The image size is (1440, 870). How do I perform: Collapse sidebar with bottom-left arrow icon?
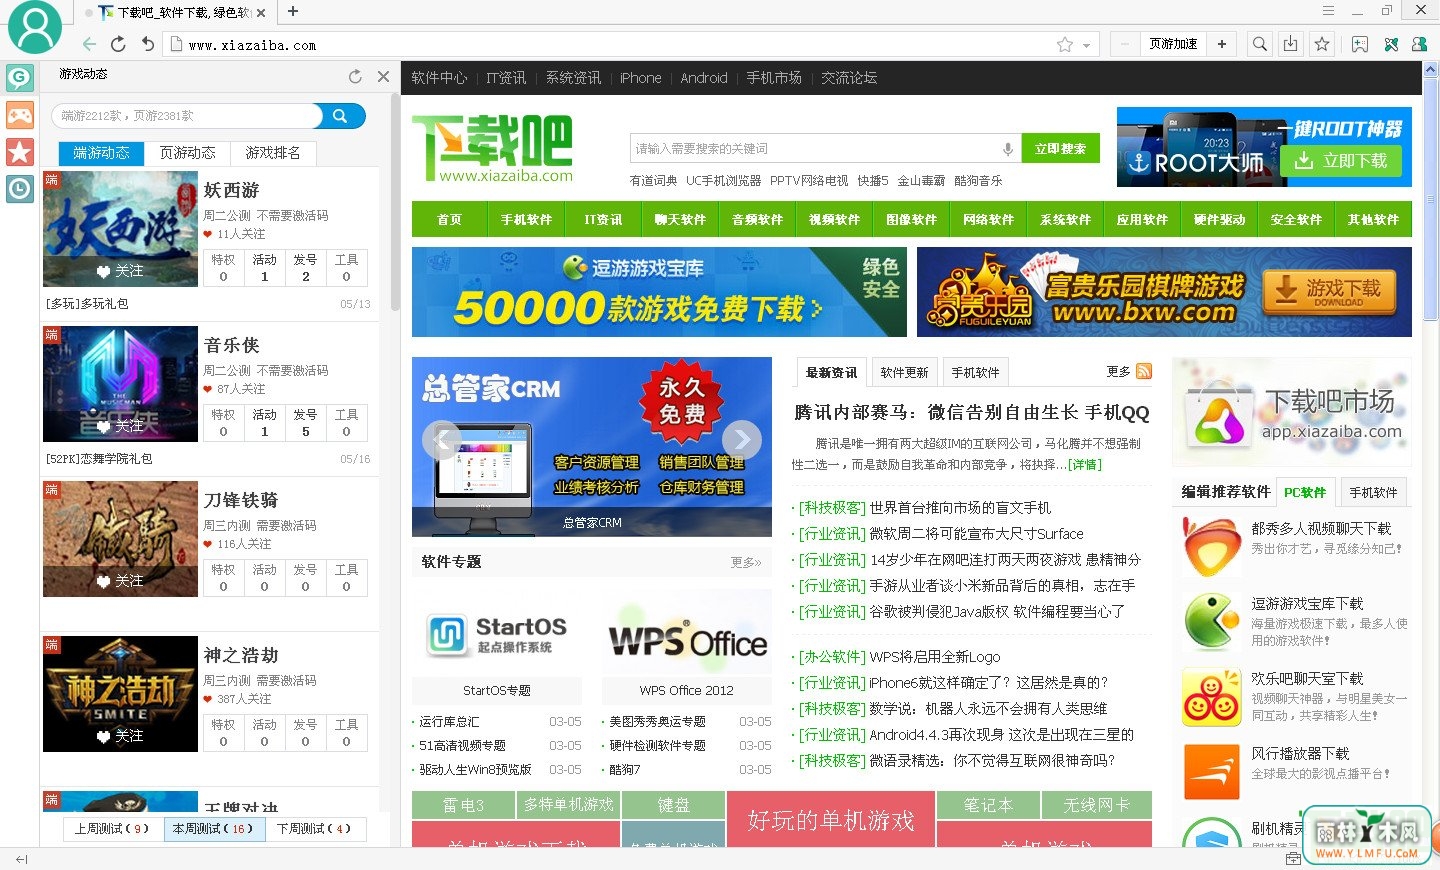tap(21, 859)
